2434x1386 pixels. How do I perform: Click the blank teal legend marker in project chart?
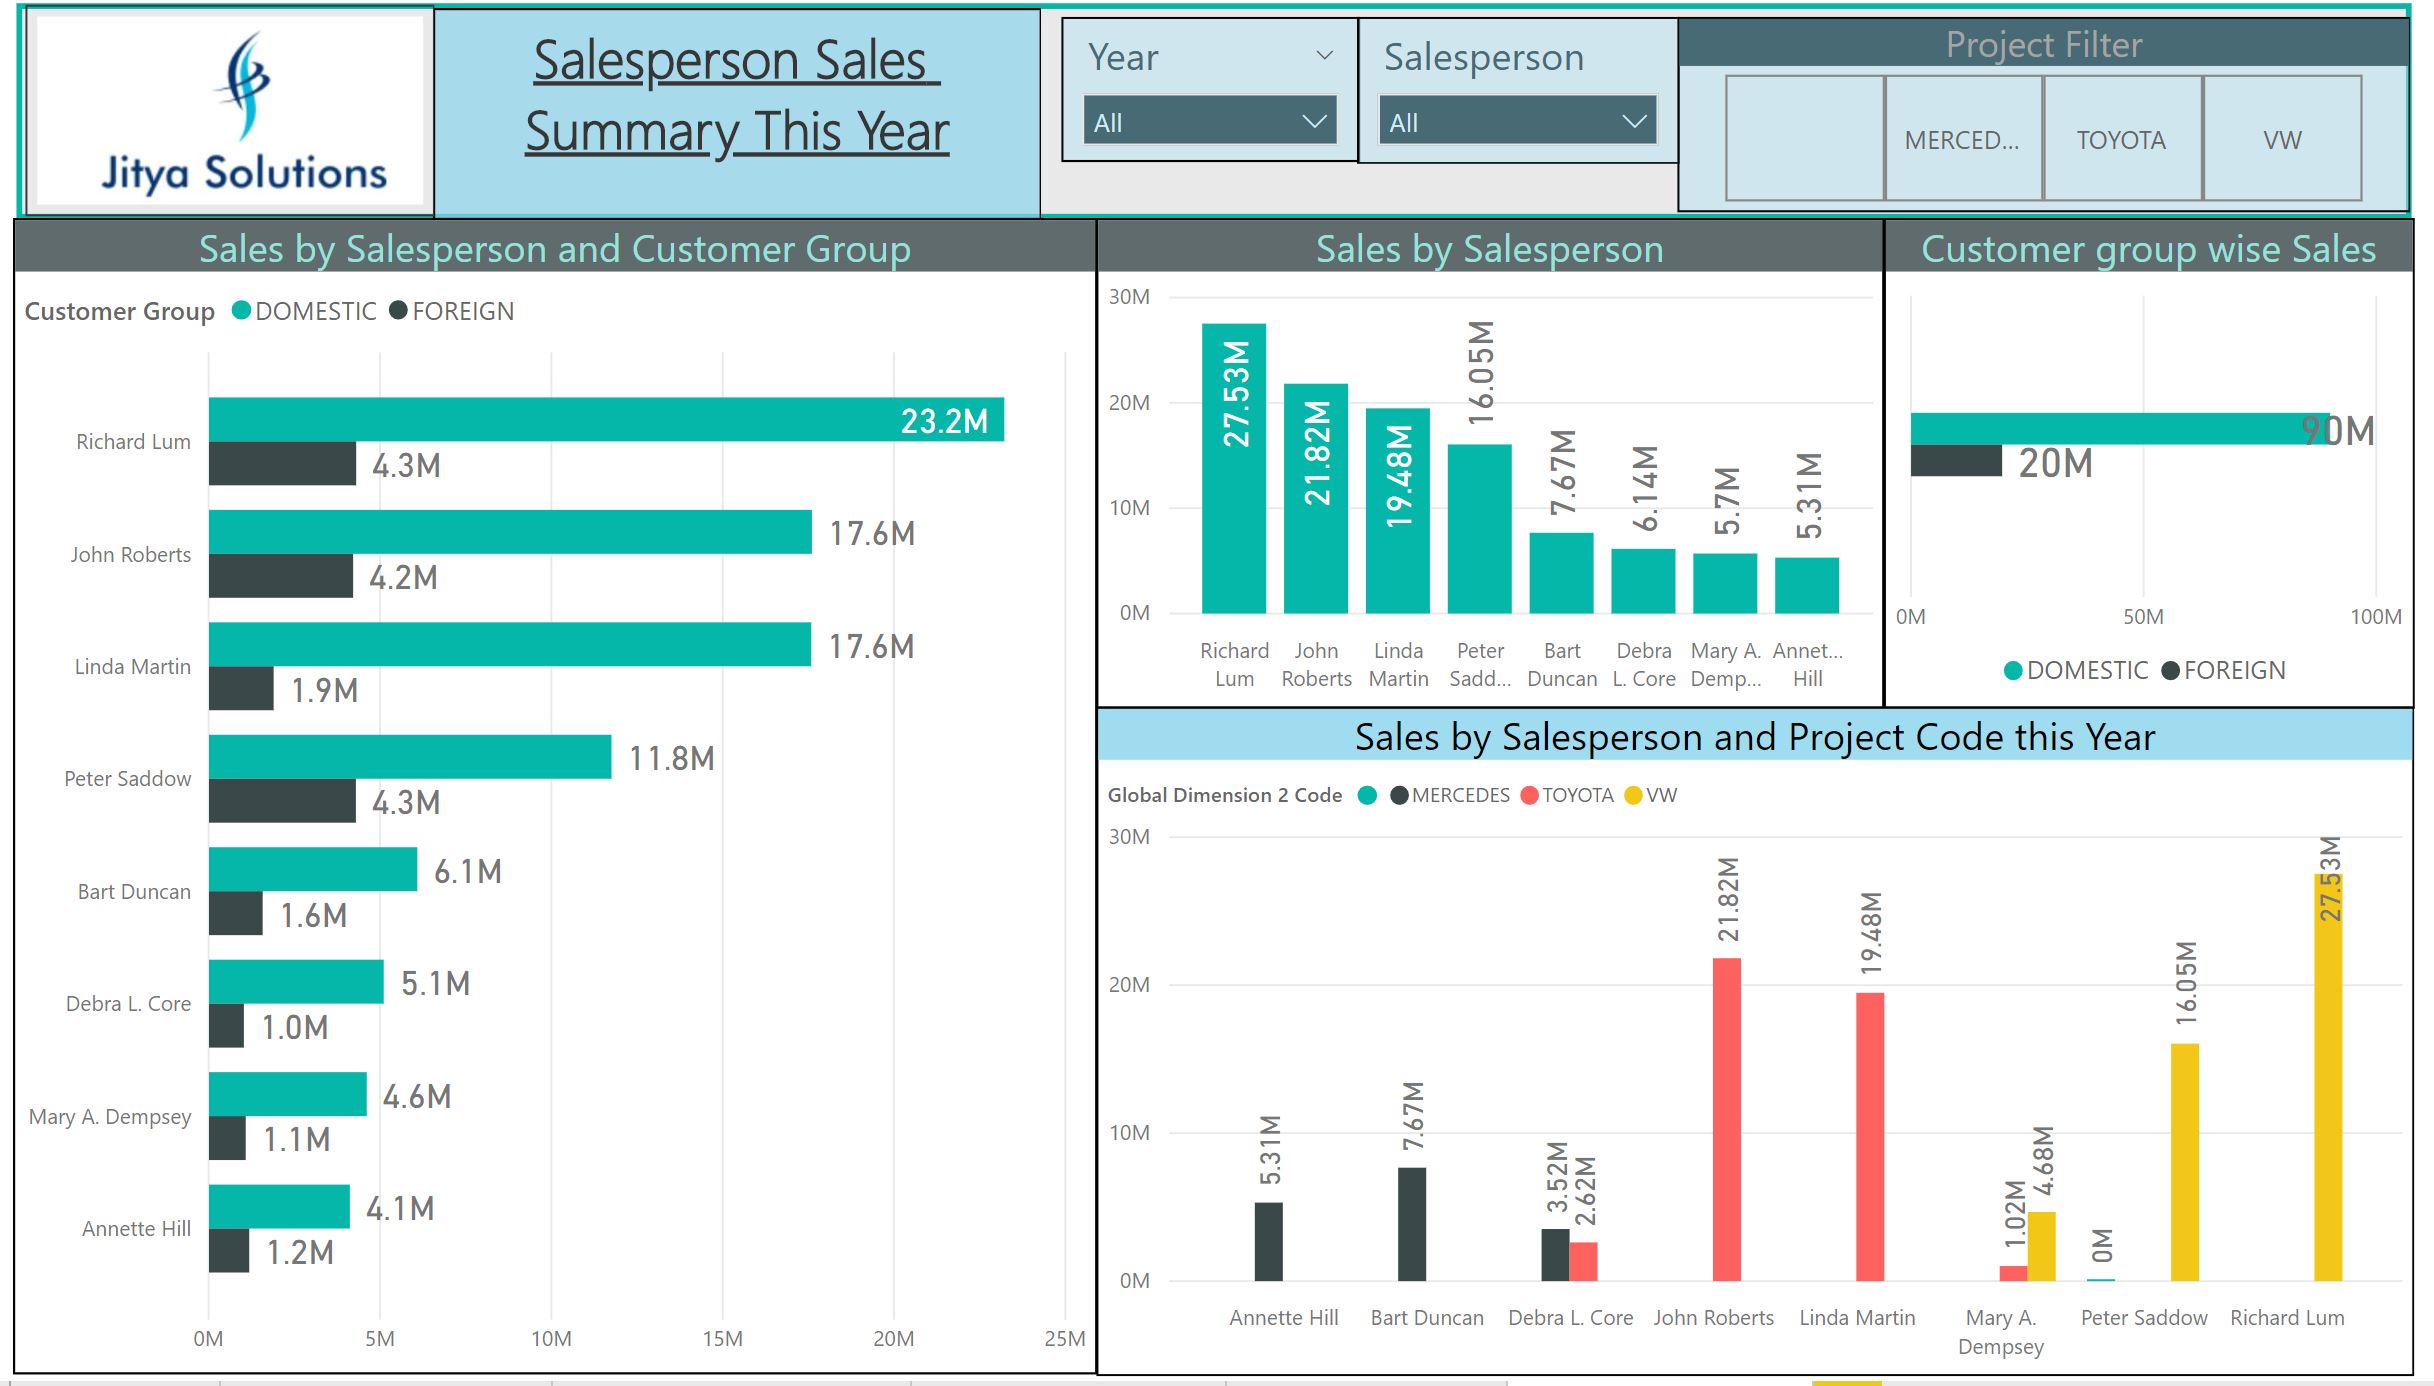(x=1367, y=795)
